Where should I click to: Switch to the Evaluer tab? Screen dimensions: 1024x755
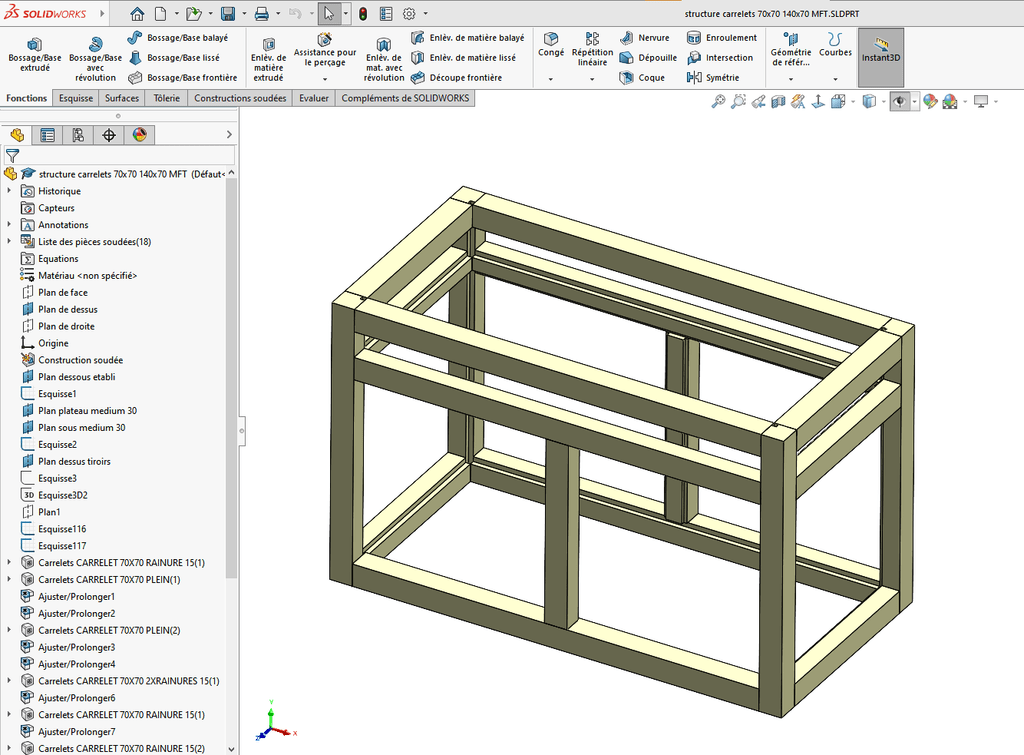pos(314,98)
